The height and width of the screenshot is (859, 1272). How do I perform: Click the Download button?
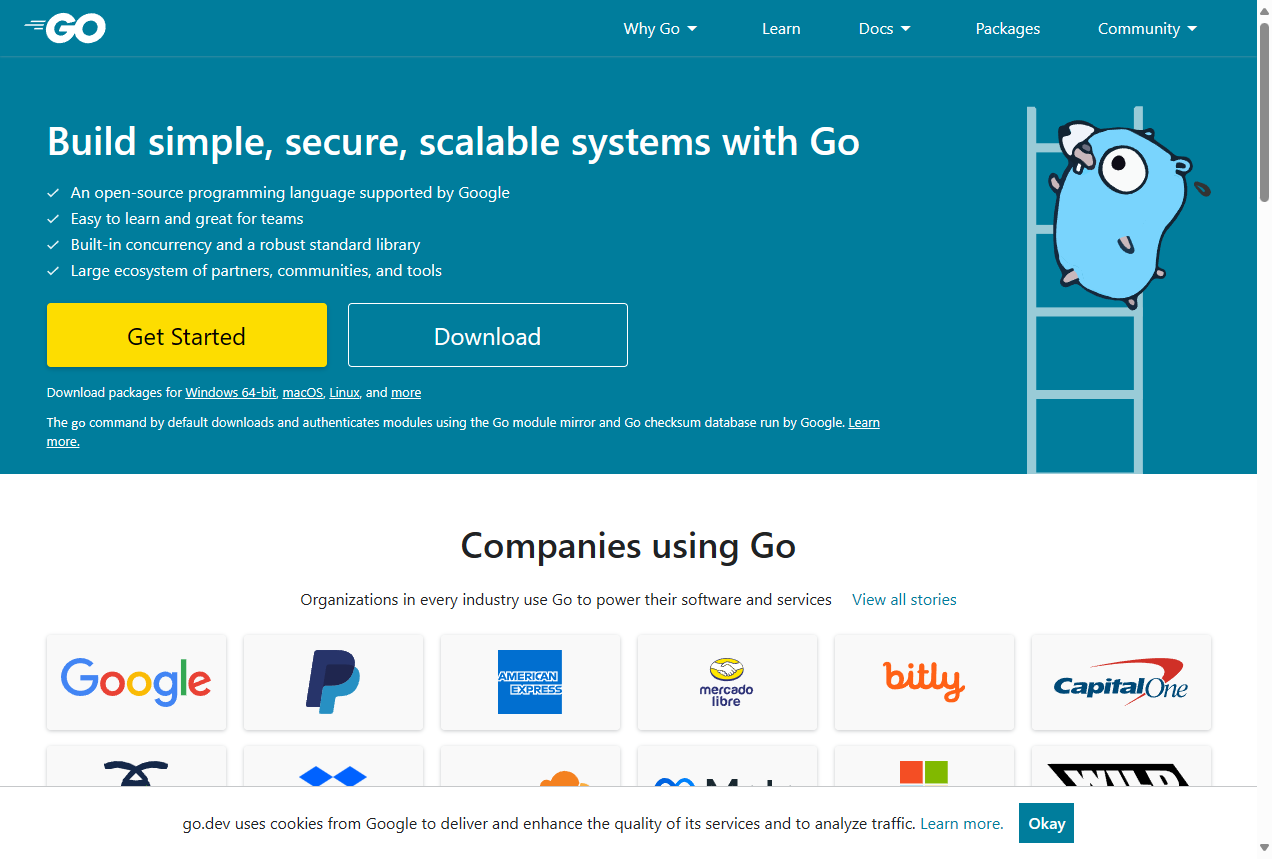[488, 335]
